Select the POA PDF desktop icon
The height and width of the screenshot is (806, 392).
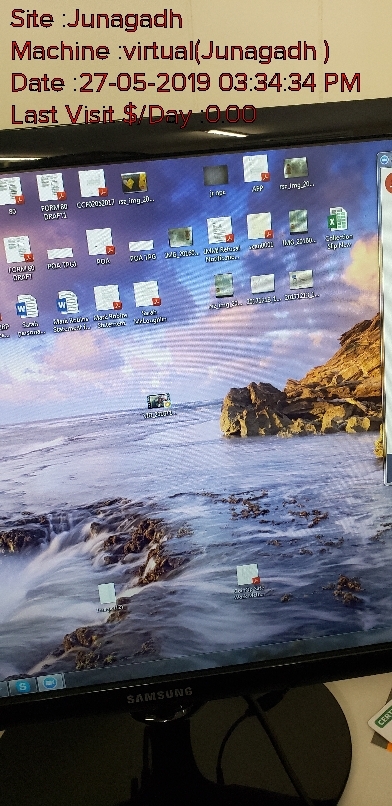[x=101, y=246]
